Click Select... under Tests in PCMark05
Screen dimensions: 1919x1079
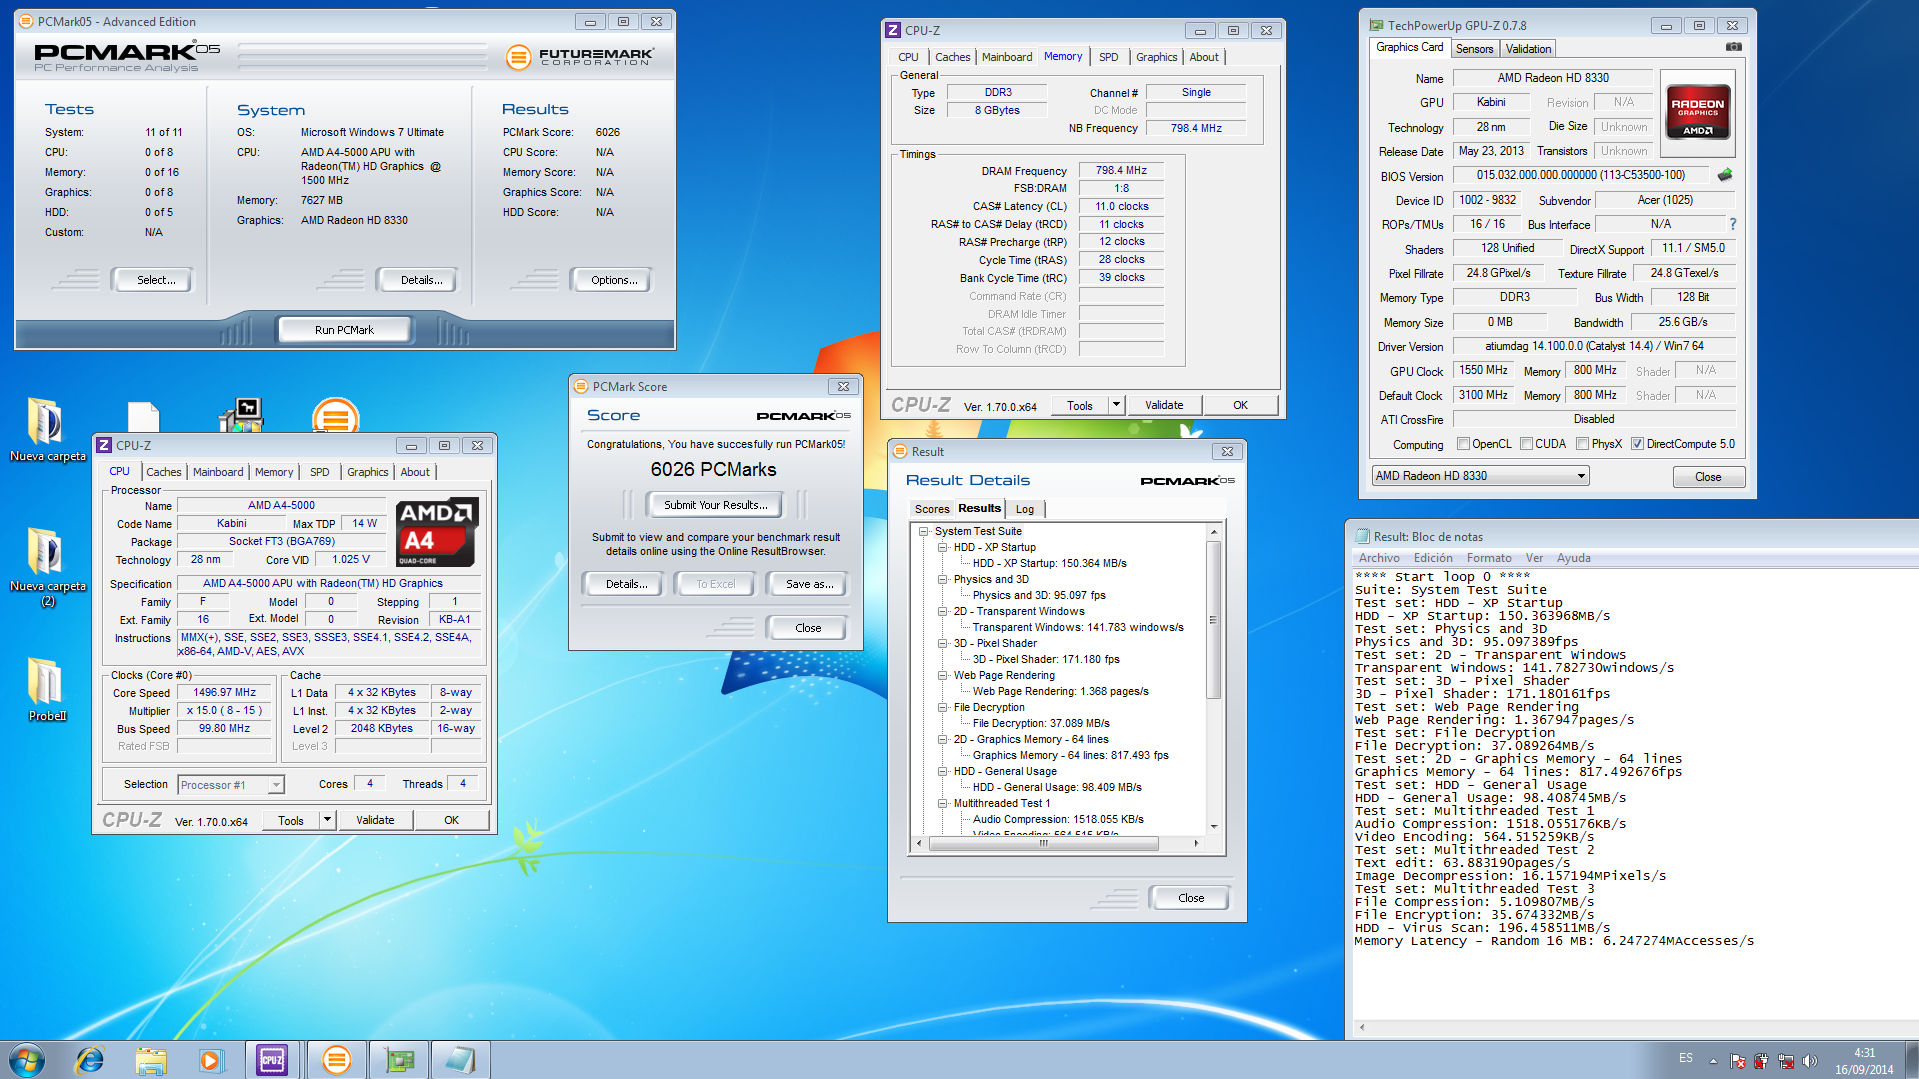click(156, 280)
